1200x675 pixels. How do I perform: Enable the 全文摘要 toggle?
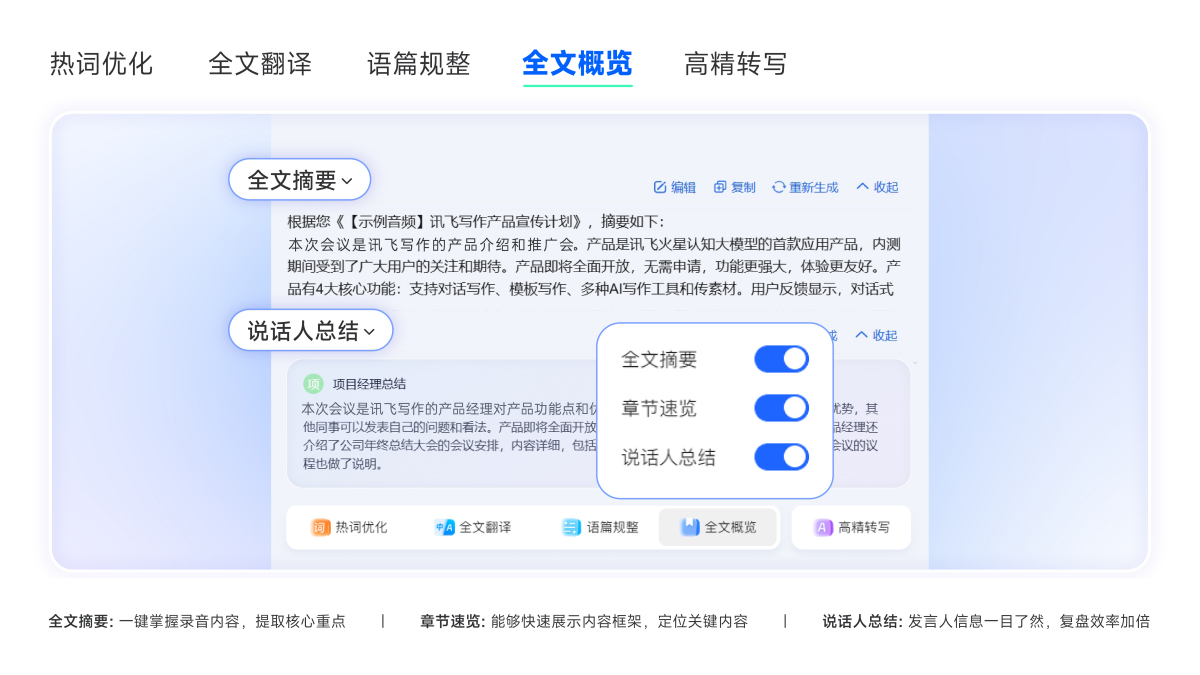point(781,358)
